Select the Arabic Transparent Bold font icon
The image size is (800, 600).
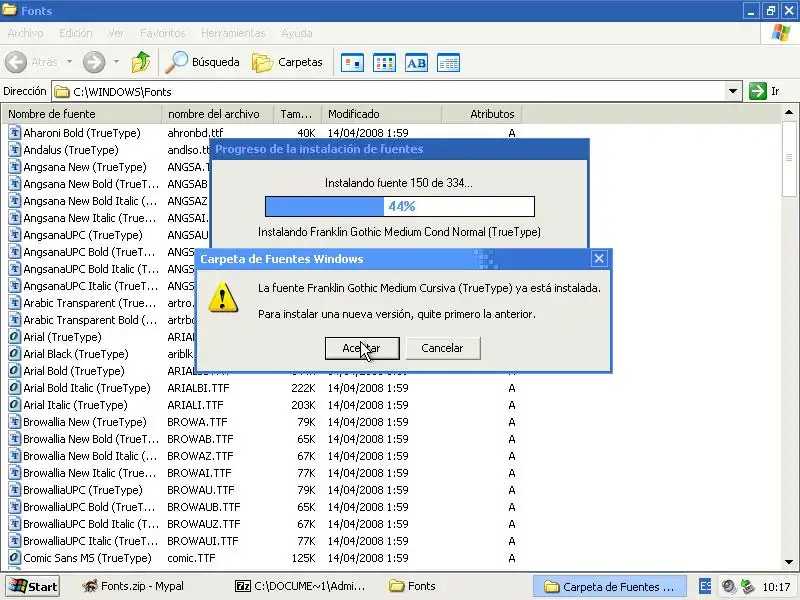(15, 320)
